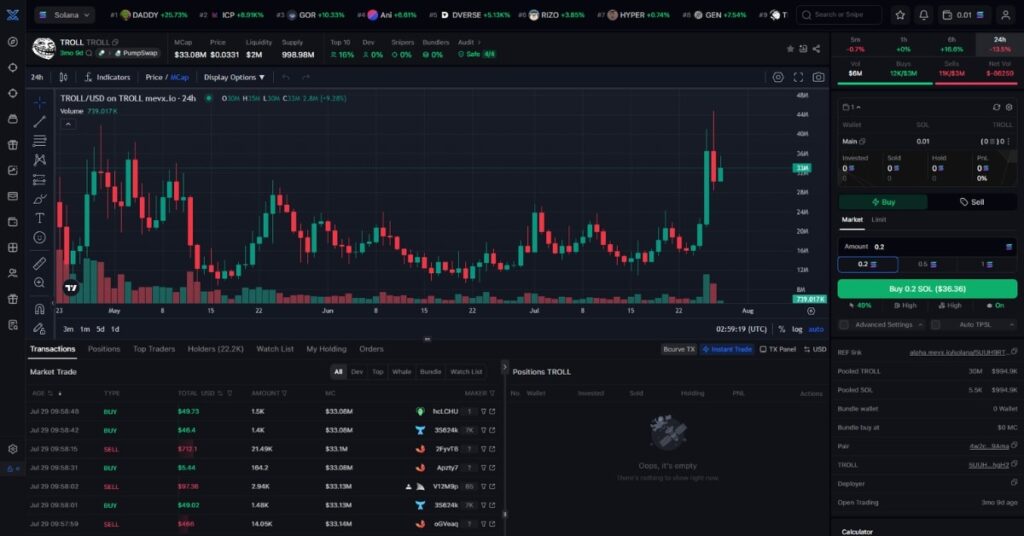This screenshot has height=536, width=1024.
Task: Select the forecasting and measurement tool
Action: pyautogui.click(x=39, y=180)
